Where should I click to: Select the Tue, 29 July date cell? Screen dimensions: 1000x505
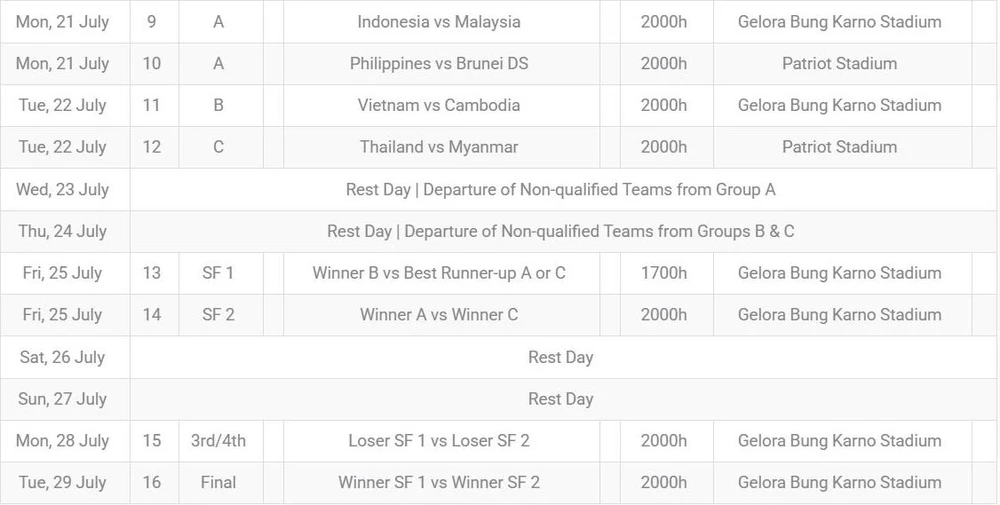pos(63,483)
